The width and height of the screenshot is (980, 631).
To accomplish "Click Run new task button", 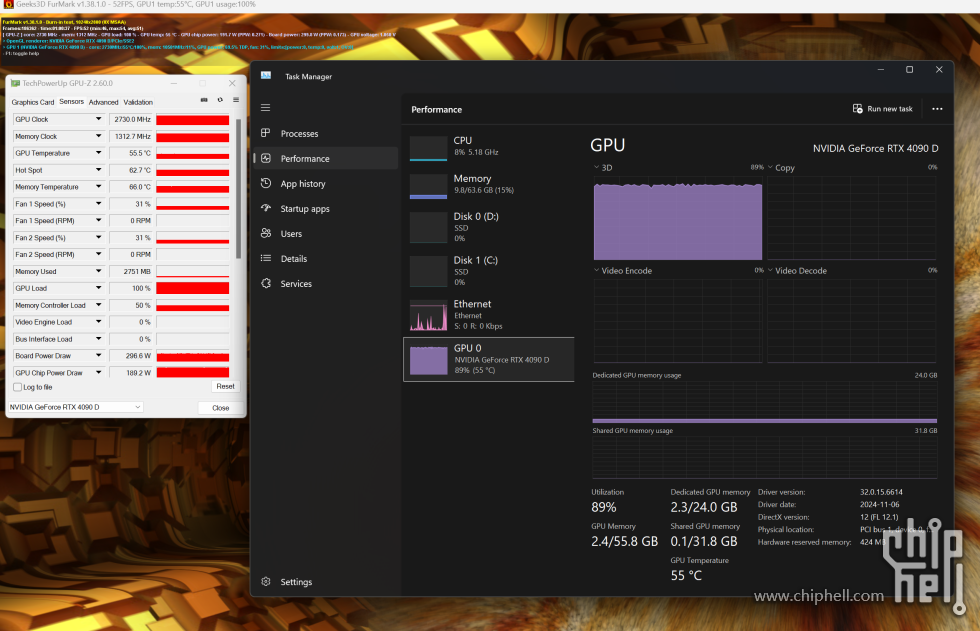I will [x=882, y=109].
